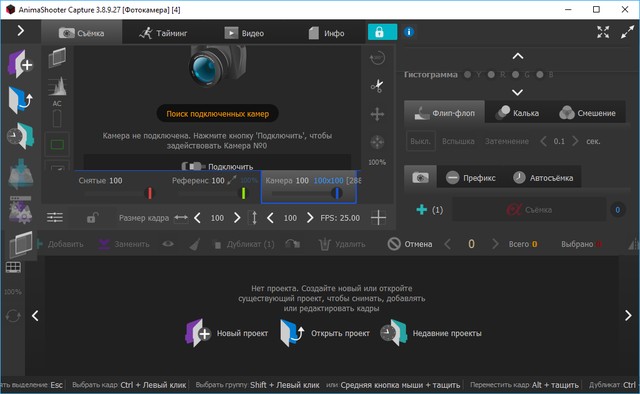Image resolution: width=640 pixels, height=394 pixels.
Task: Click the diagonal expand arrows icon
Action: click(627, 32)
